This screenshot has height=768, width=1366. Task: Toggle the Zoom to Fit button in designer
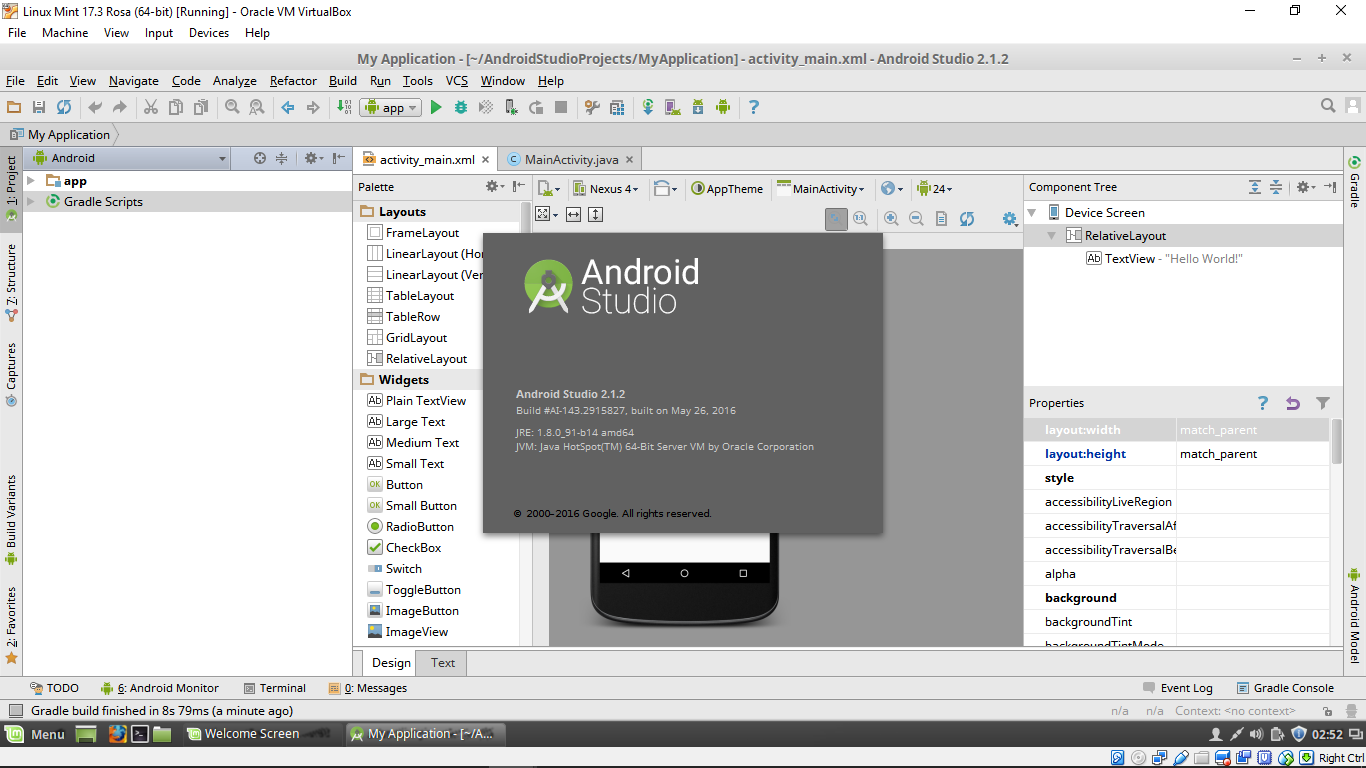pos(836,219)
